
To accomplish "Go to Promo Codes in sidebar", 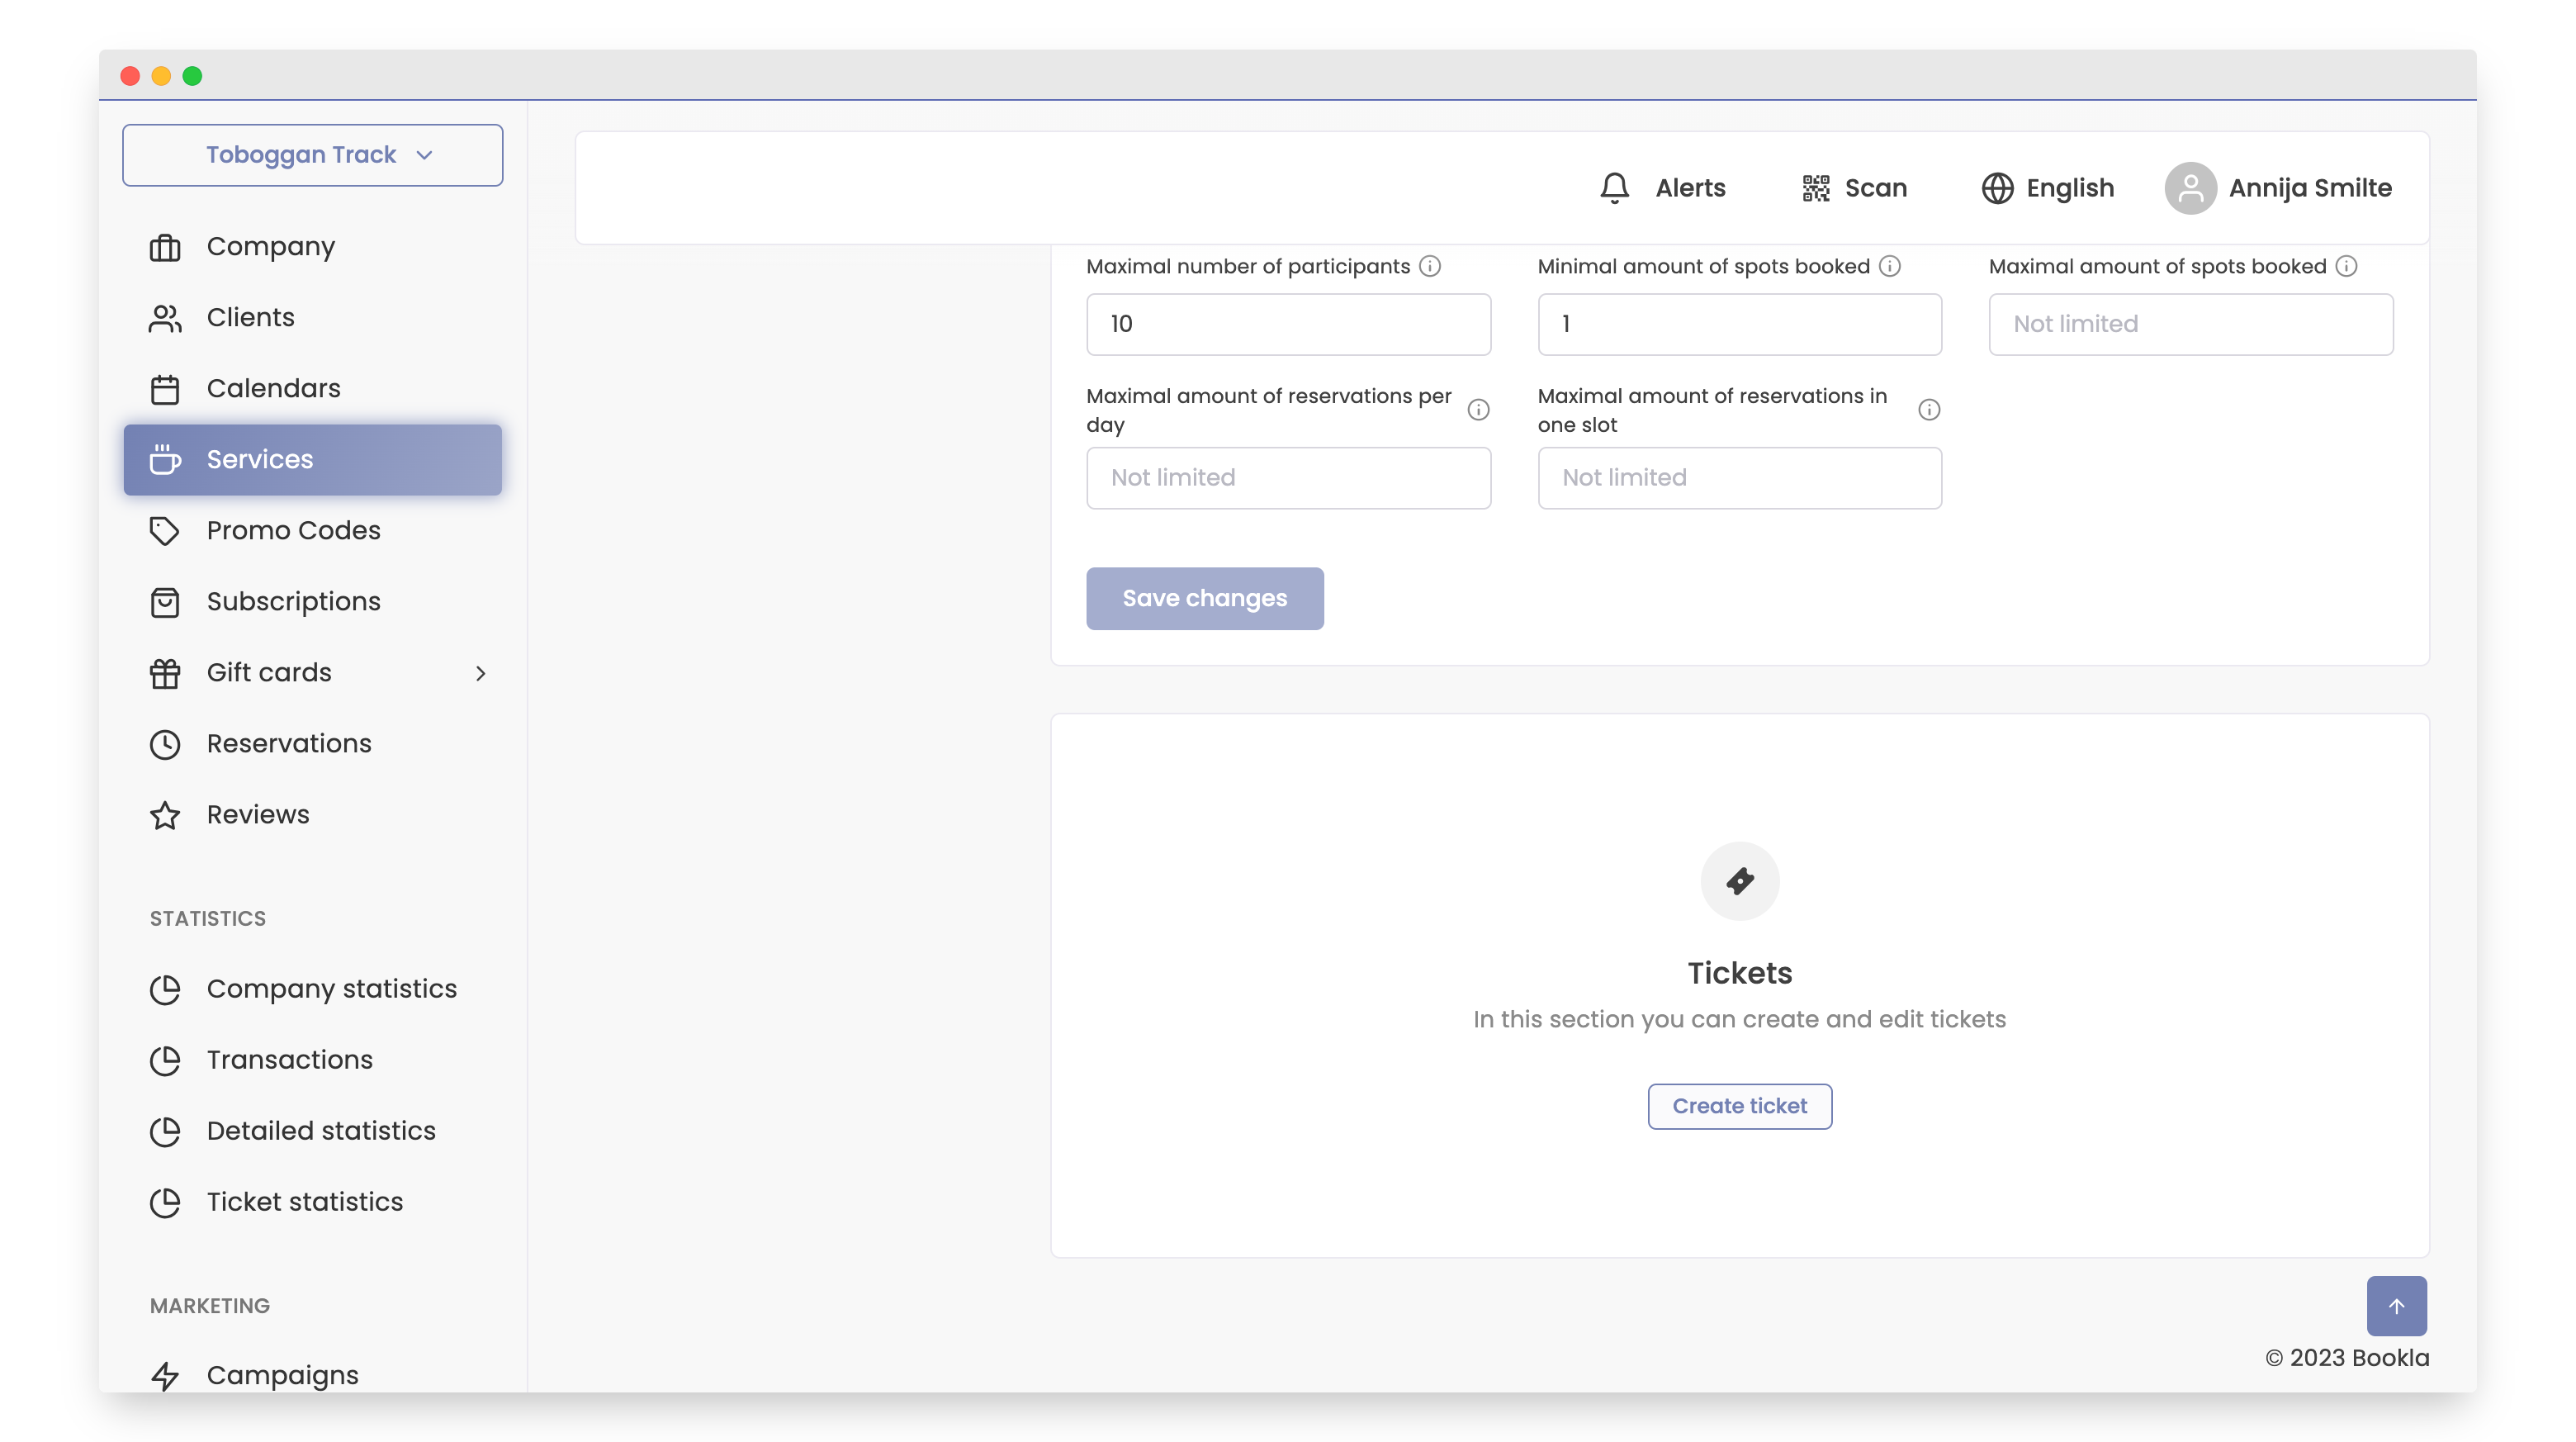I will coord(293,530).
